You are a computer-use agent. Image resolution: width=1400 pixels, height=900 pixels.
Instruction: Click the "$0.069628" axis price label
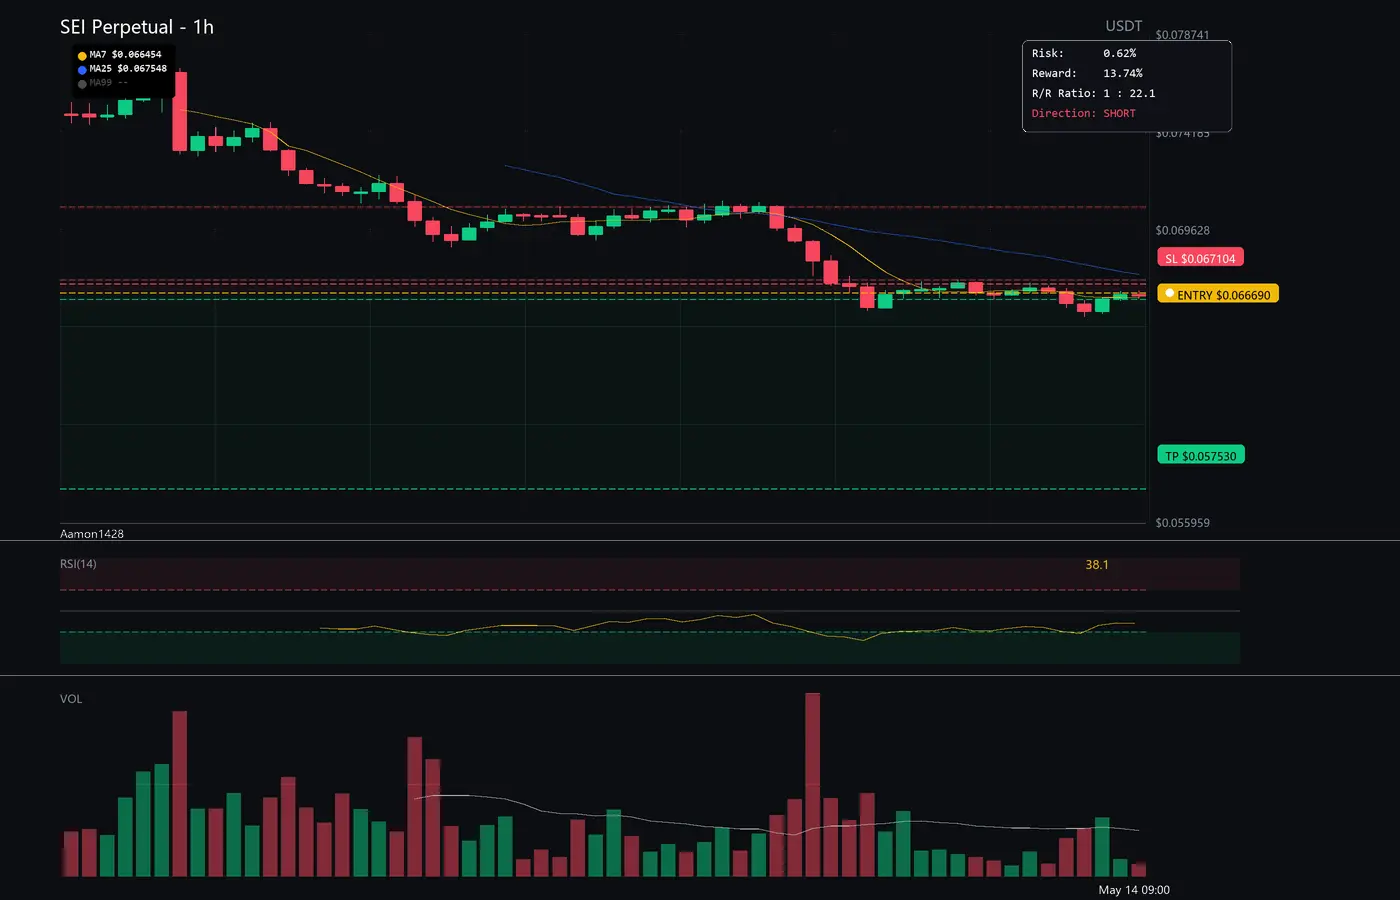(1182, 231)
